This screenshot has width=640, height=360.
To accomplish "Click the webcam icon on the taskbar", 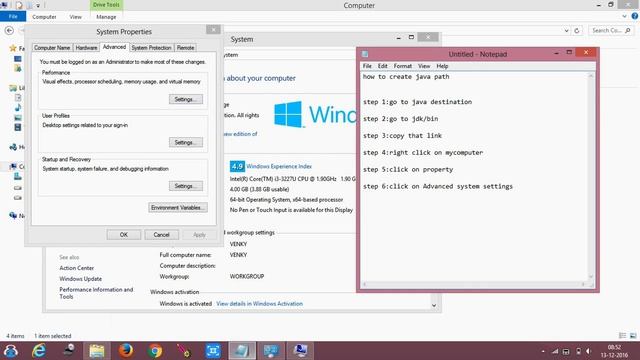I will 68,350.
